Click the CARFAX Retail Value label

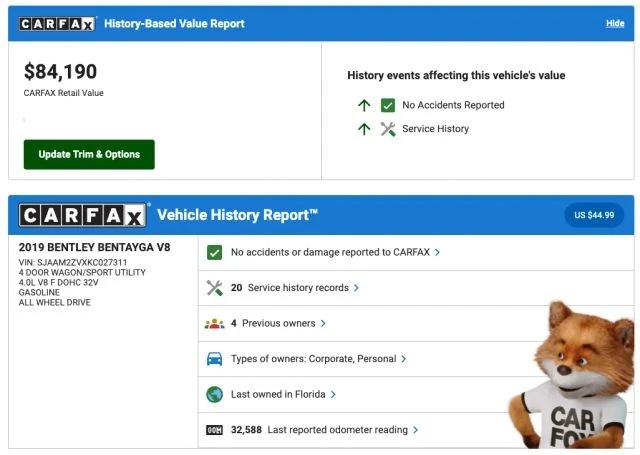(63, 93)
